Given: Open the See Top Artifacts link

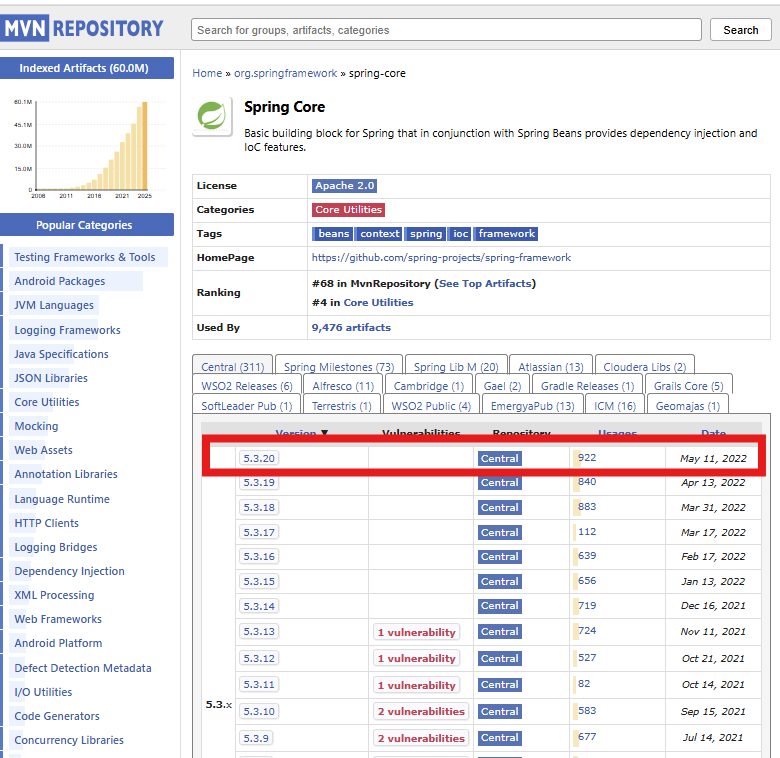Looking at the screenshot, I should (x=485, y=284).
